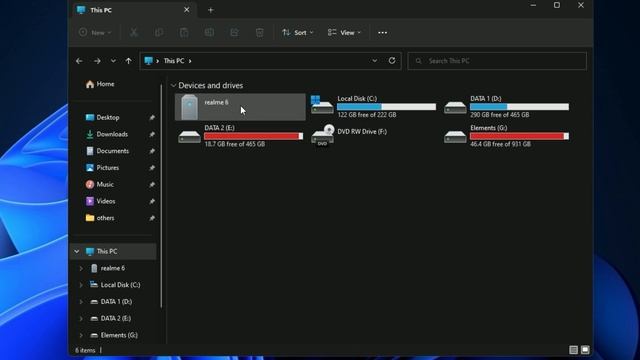Collapse the This PC tree node
Viewport: 640px width, 360px height.
77,251
